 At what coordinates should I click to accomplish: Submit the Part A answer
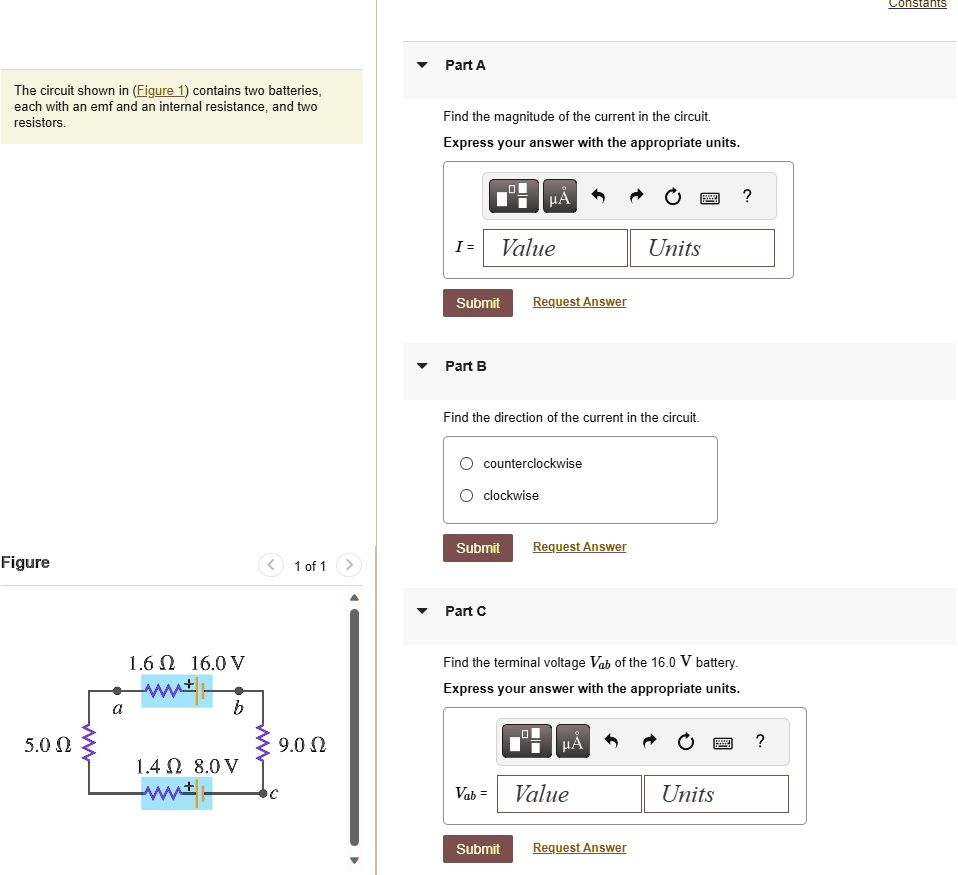coord(477,302)
